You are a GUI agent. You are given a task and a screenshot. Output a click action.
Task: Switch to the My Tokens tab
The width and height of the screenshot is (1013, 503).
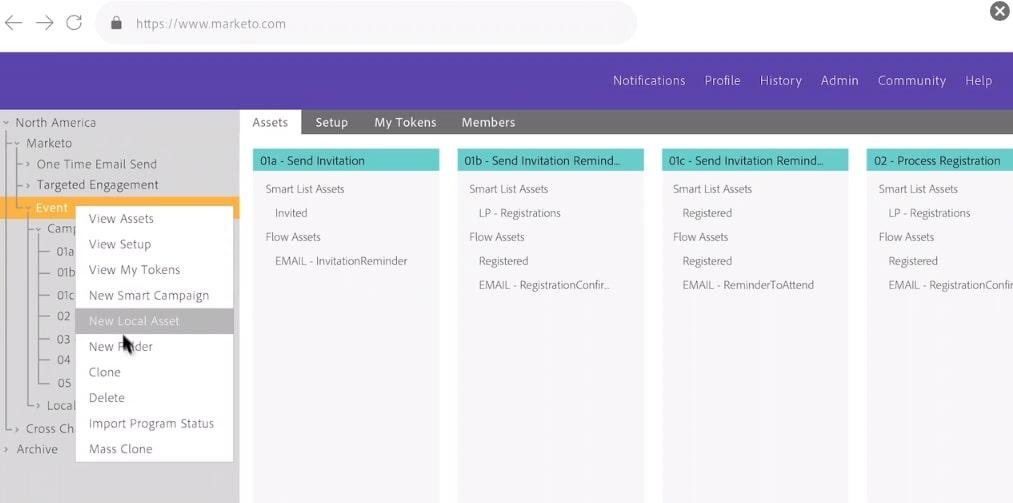pyautogui.click(x=405, y=122)
